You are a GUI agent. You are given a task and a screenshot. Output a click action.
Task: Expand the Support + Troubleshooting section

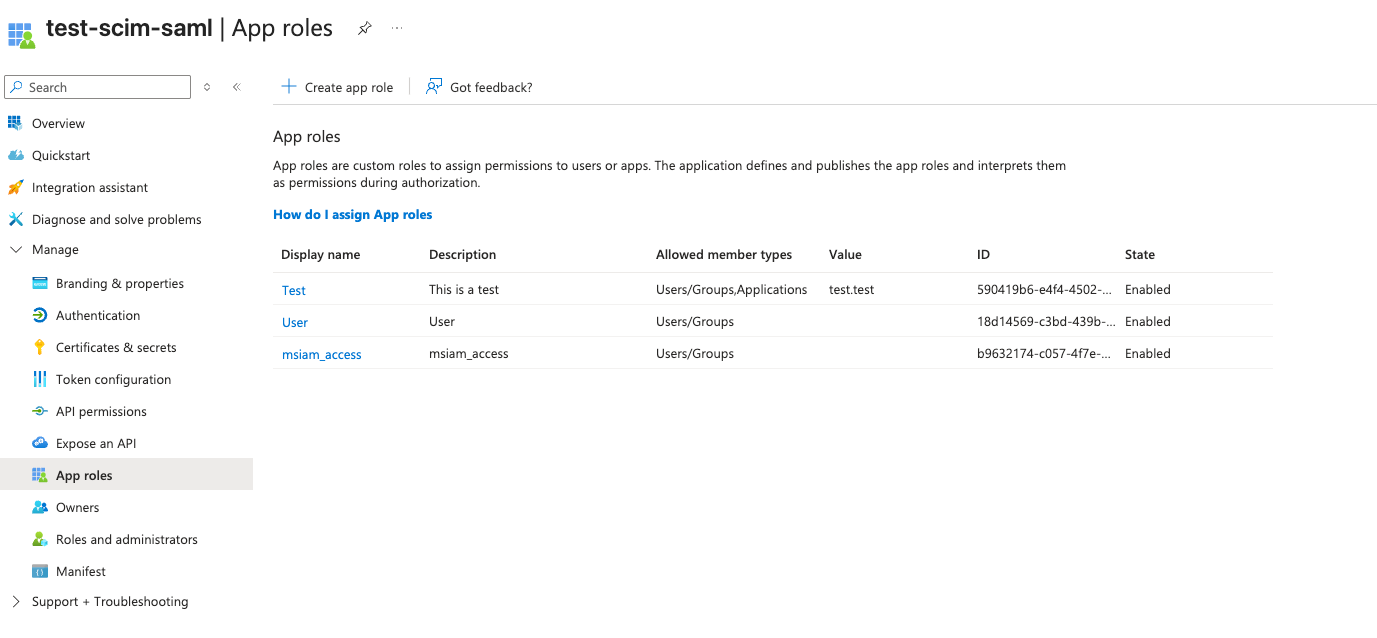(x=15, y=601)
